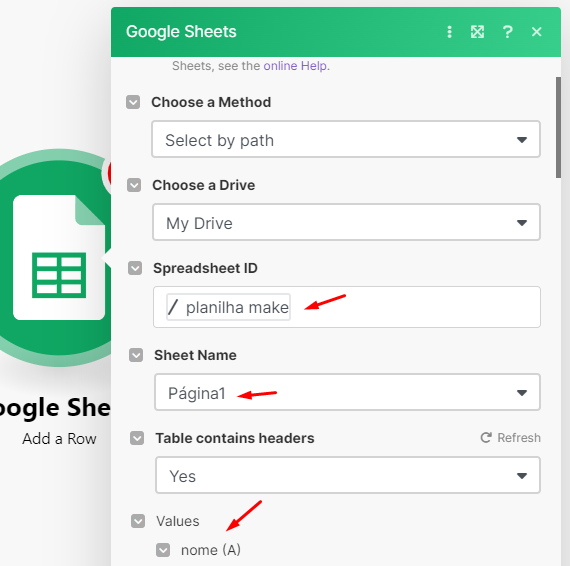Toggle the Sheet Name field arrow
The image size is (570, 566).
[136, 355]
